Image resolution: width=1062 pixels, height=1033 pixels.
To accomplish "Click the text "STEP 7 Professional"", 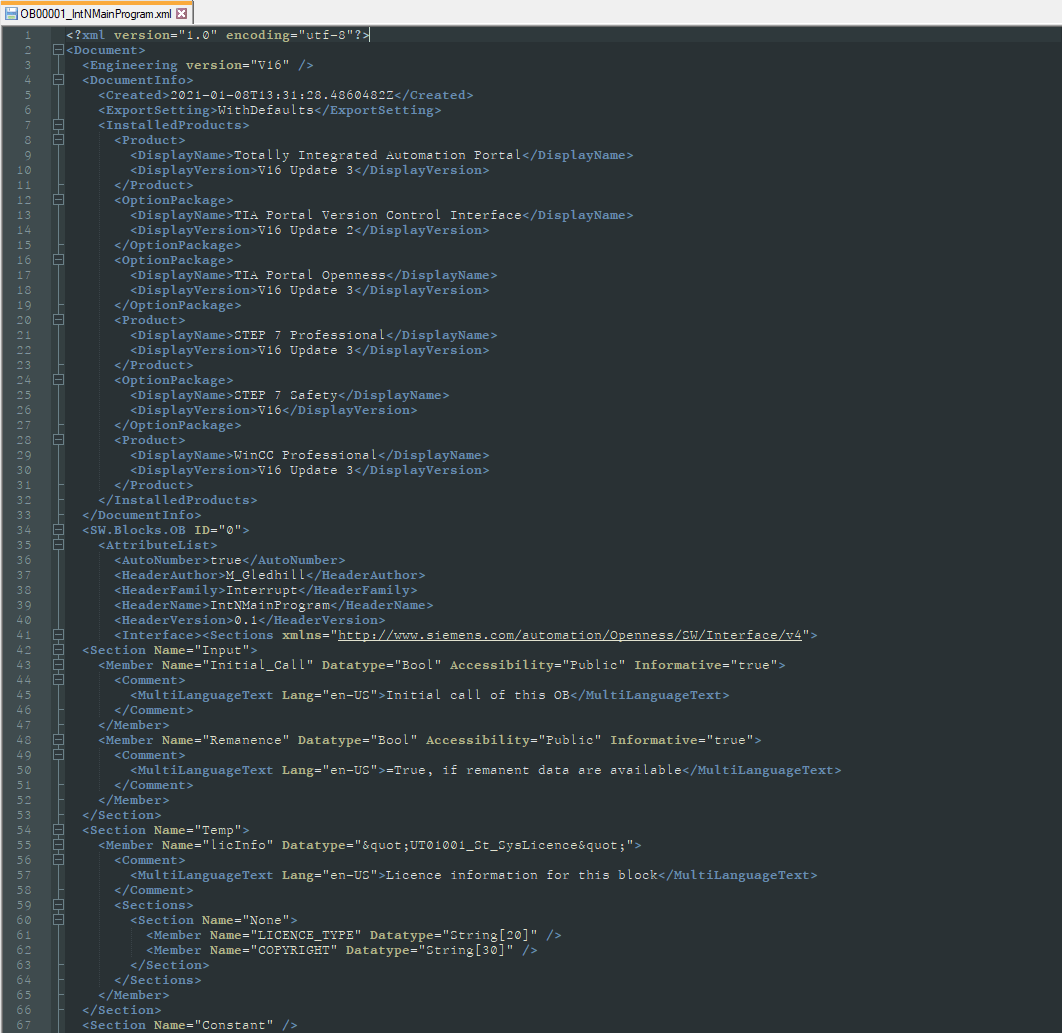I will click(310, 335).
